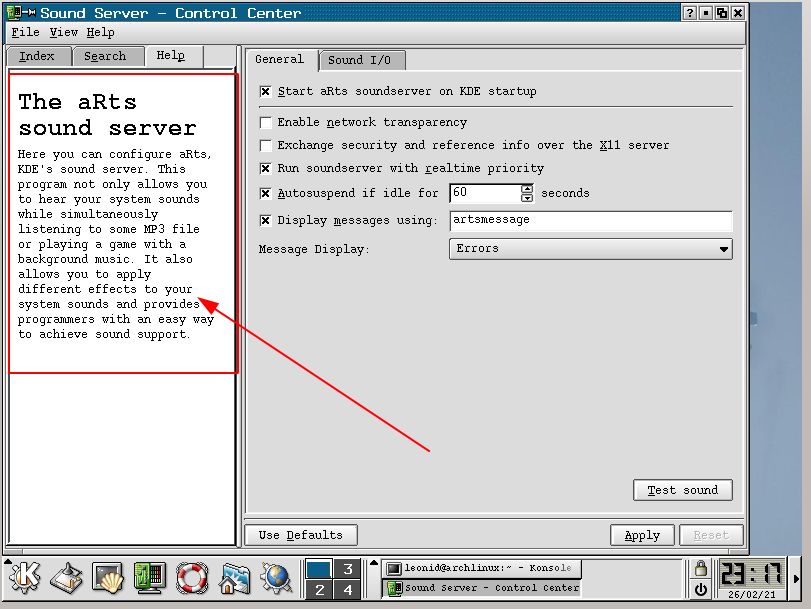
Task: Open the Control Center panel icon
Action: [149, 577]
